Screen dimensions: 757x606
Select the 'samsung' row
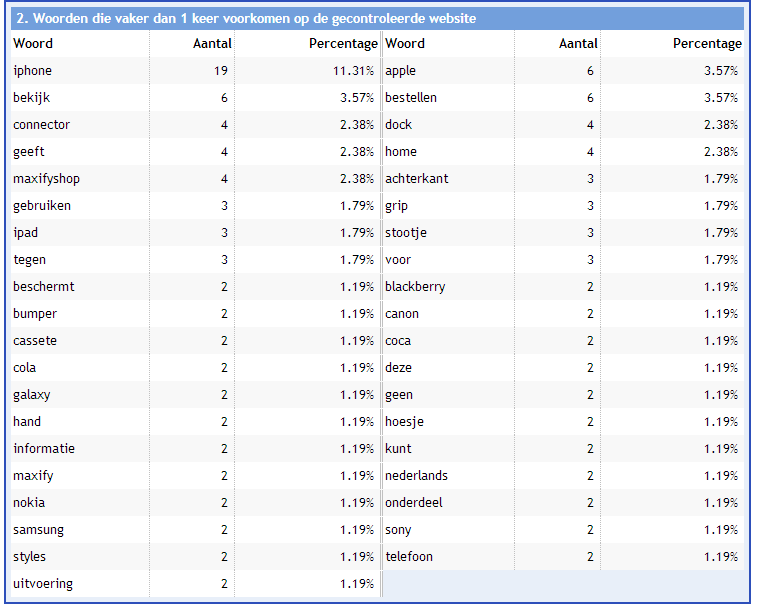[196, 530]
